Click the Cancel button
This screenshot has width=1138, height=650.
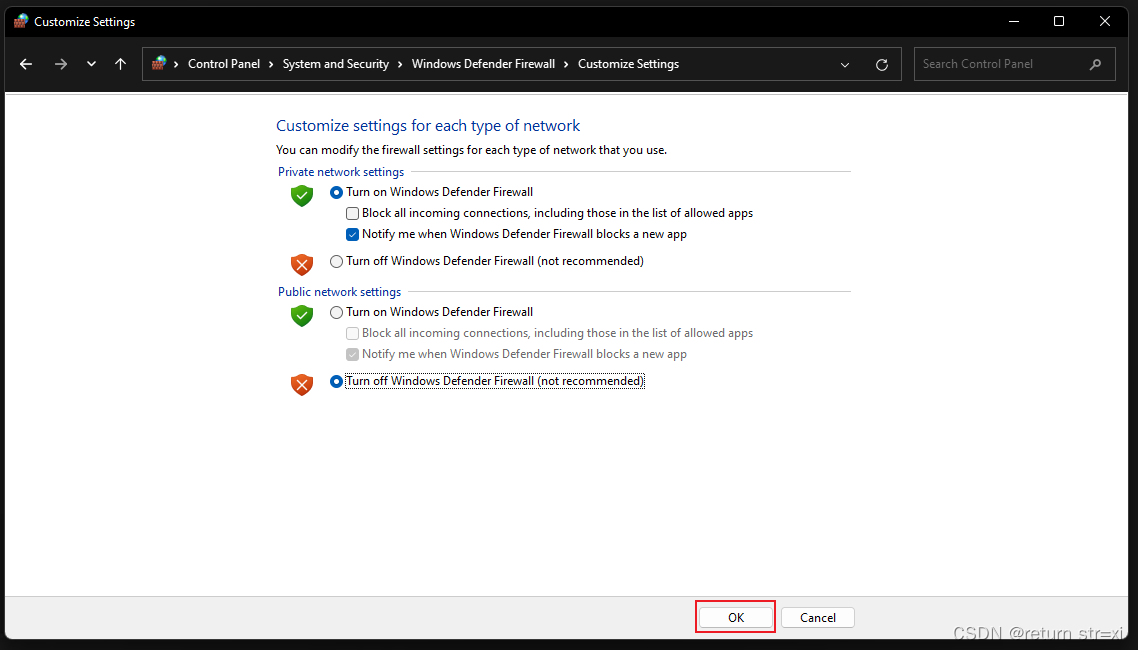[818, 617]
